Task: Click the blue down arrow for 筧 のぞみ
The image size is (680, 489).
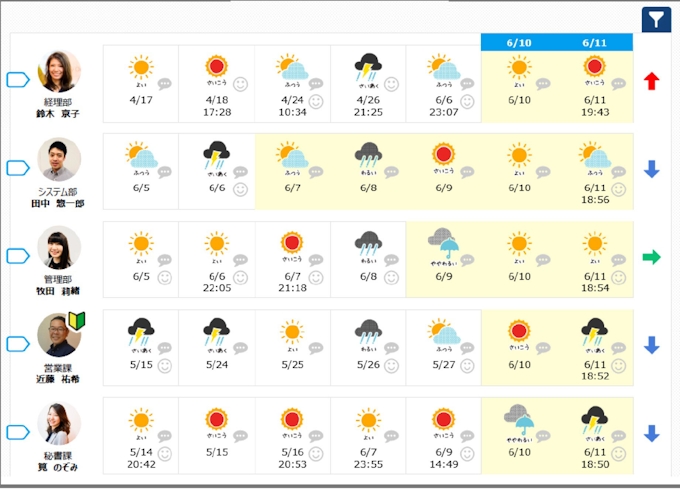Action: click(x=652, y=433)
